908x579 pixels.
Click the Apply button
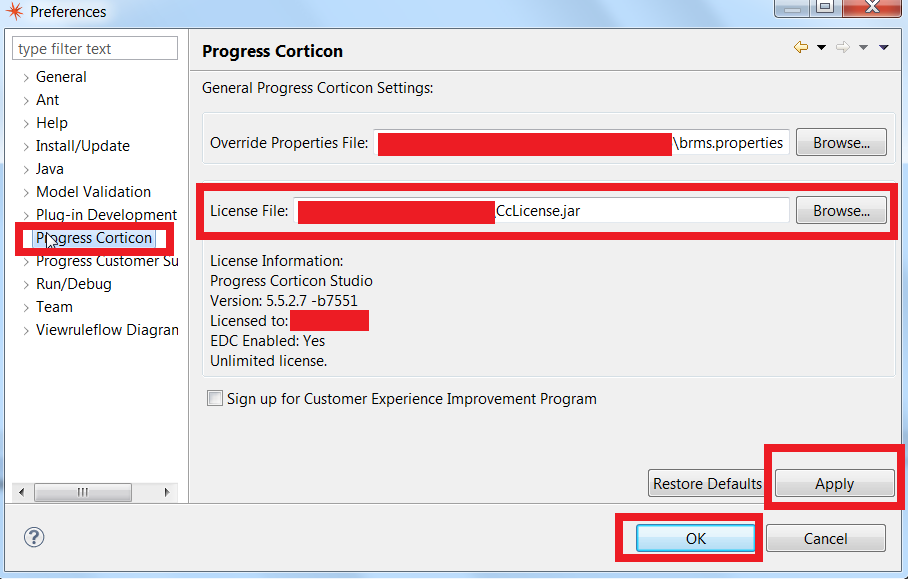pos(834,483)
